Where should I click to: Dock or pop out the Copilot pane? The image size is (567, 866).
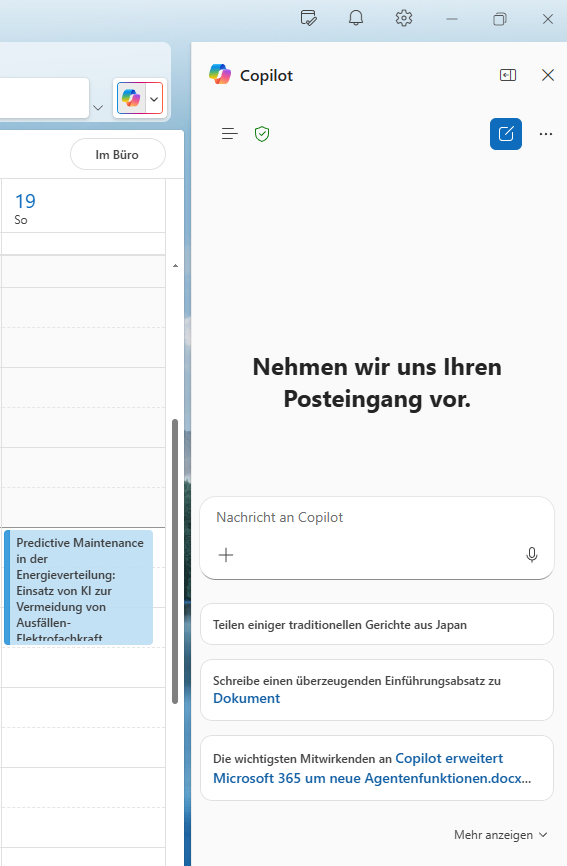click(x=508, y=75)
